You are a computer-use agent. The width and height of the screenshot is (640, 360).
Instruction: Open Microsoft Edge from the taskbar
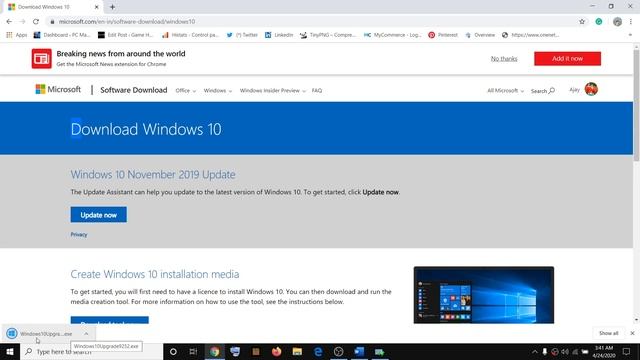click(318, 351)
